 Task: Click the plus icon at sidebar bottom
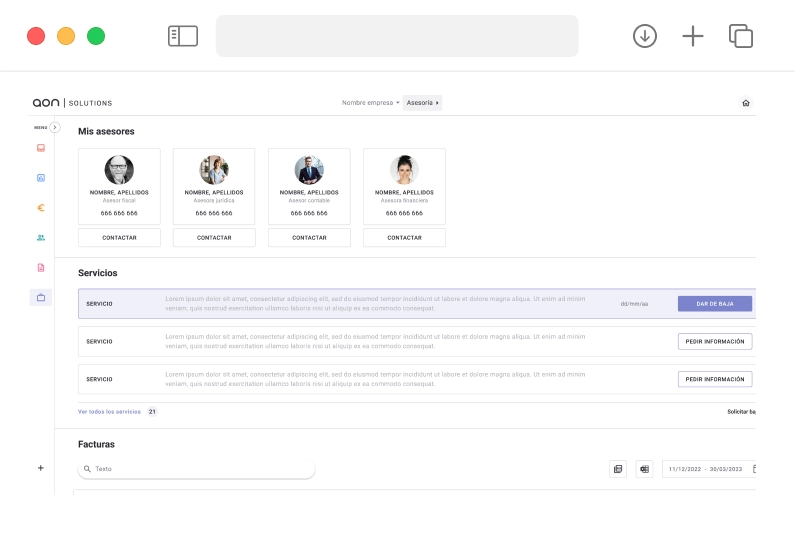[x=41, y=468]
